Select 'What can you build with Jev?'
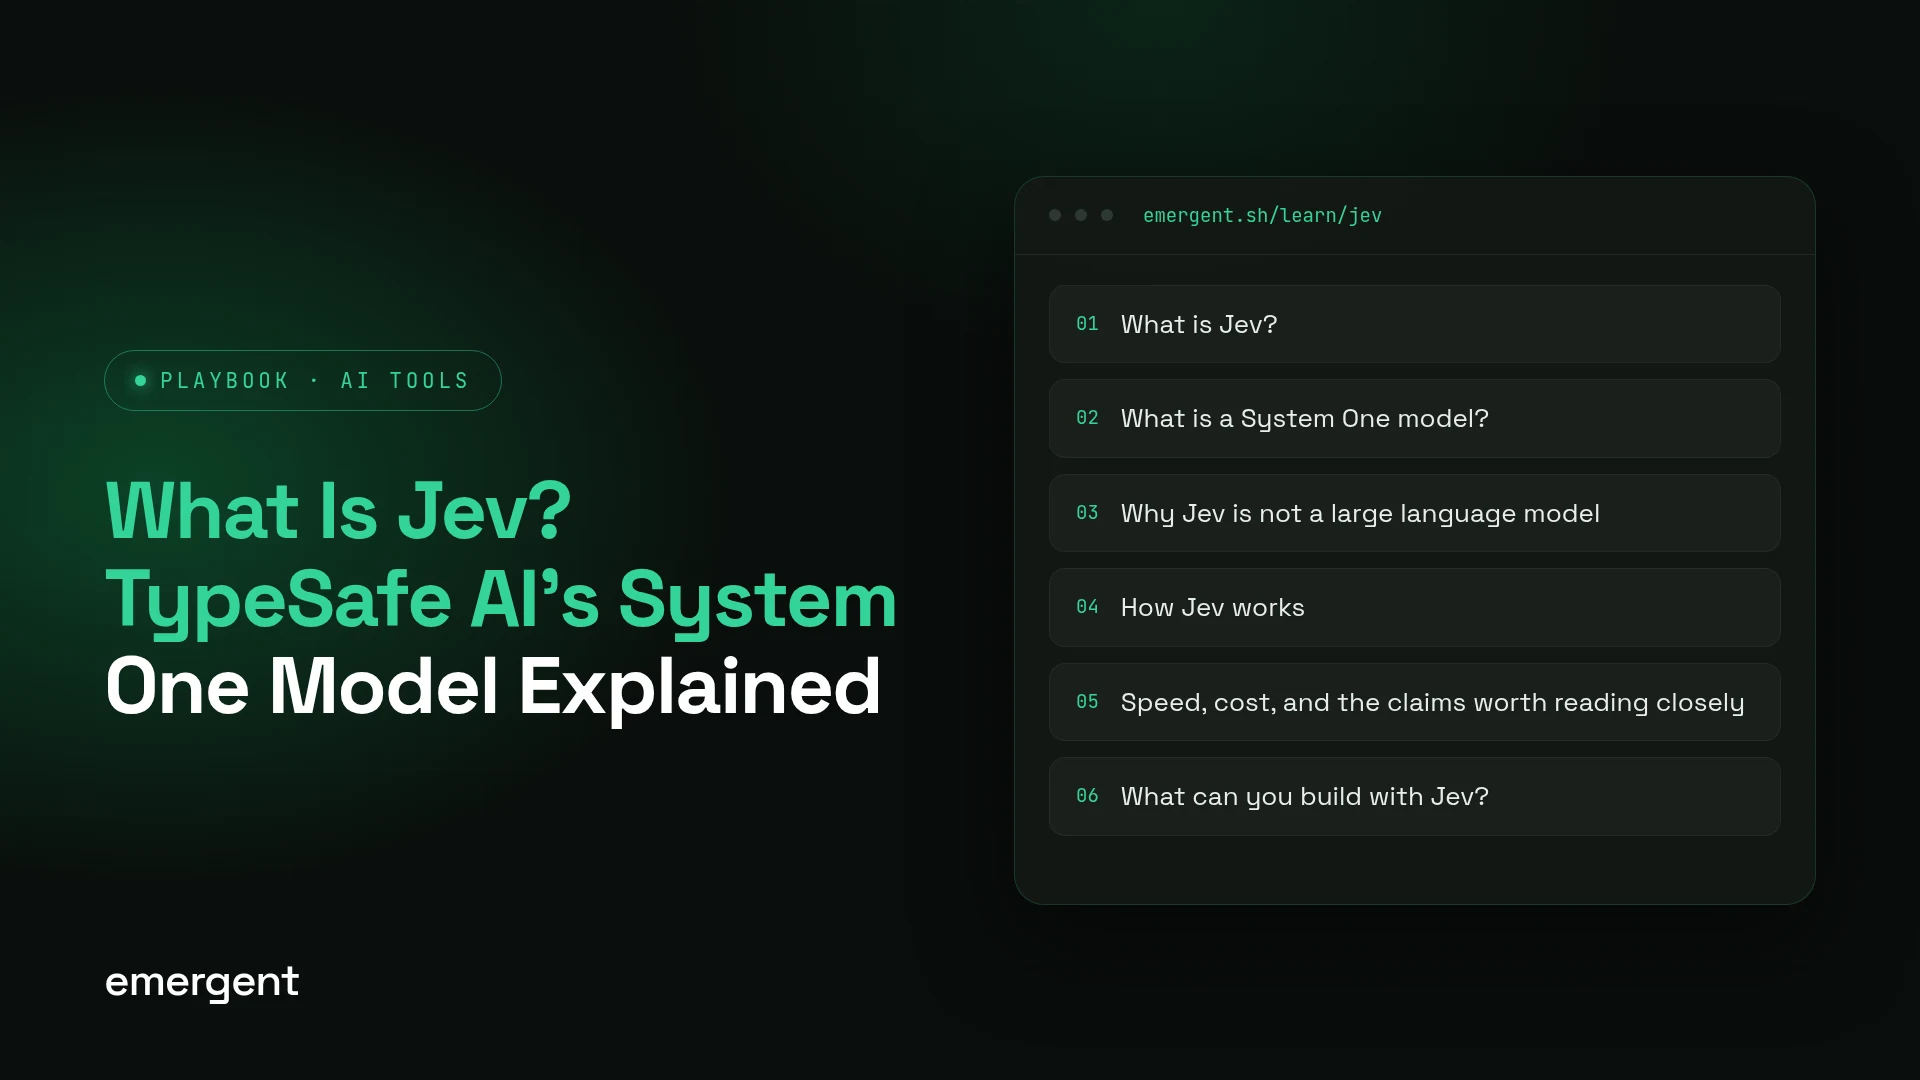Image resolution: width=1920 pixels, height=1080 pixels. click(x=1414, y=796)
